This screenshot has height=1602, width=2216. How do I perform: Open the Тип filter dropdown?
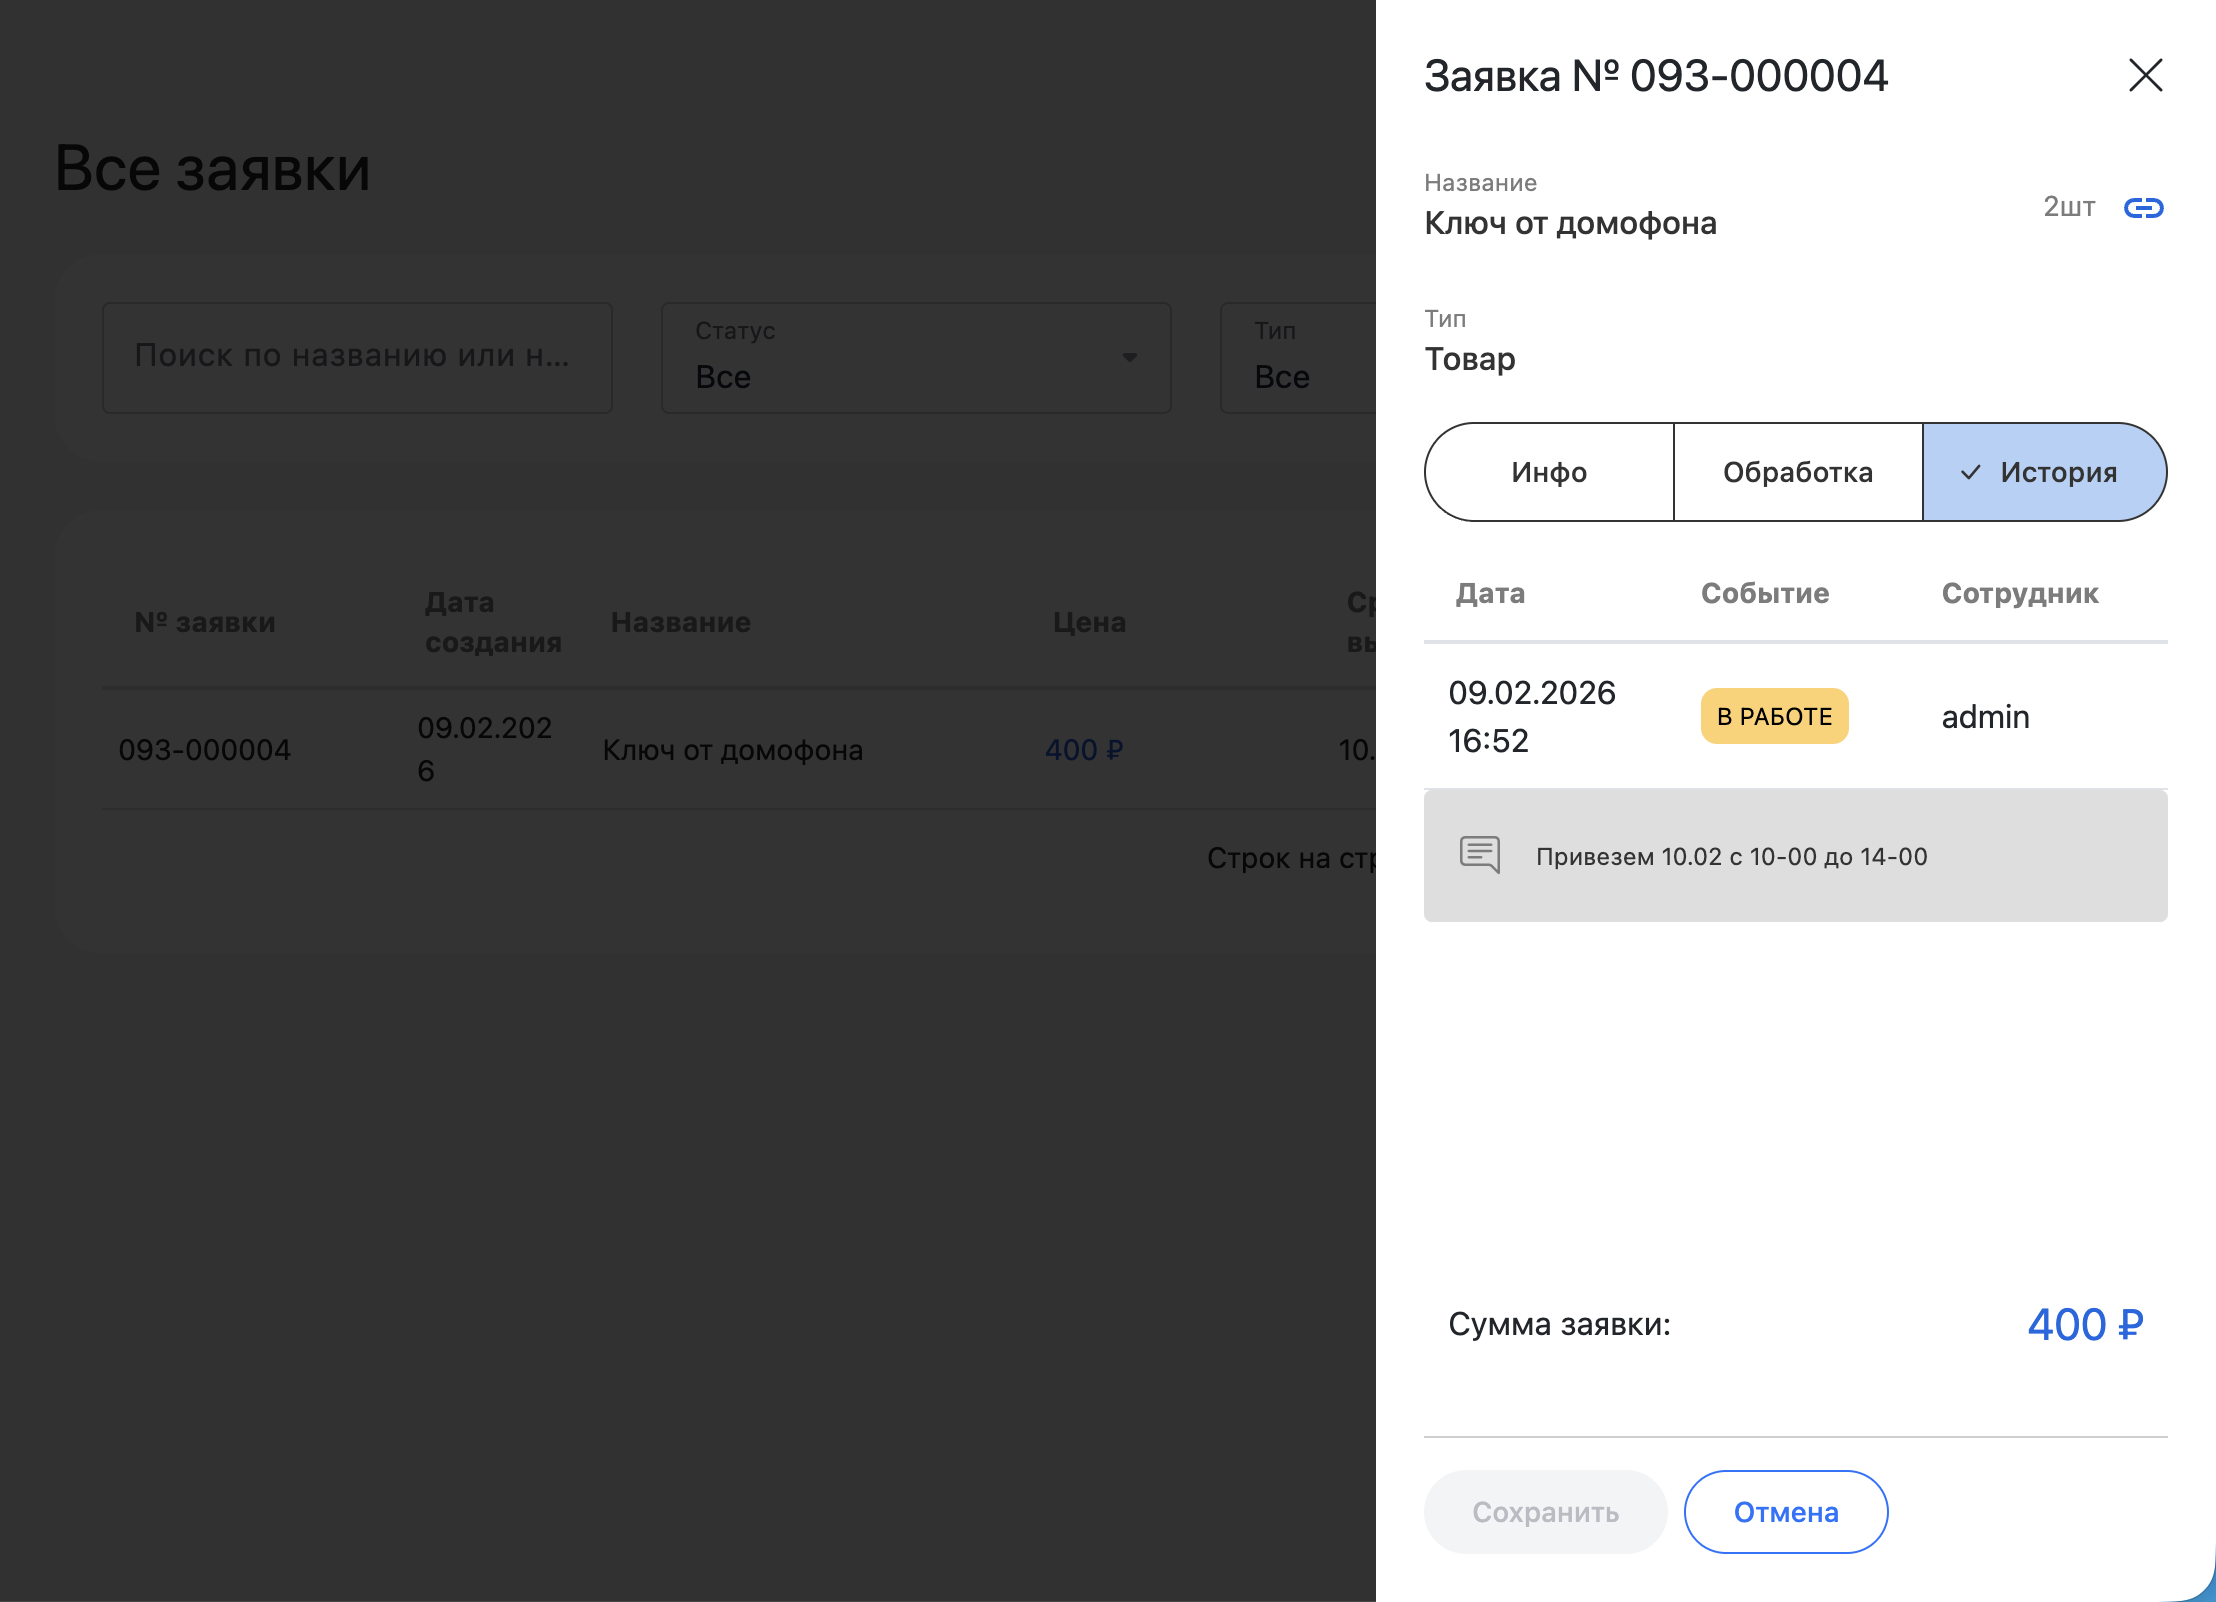pos(1300,358)
